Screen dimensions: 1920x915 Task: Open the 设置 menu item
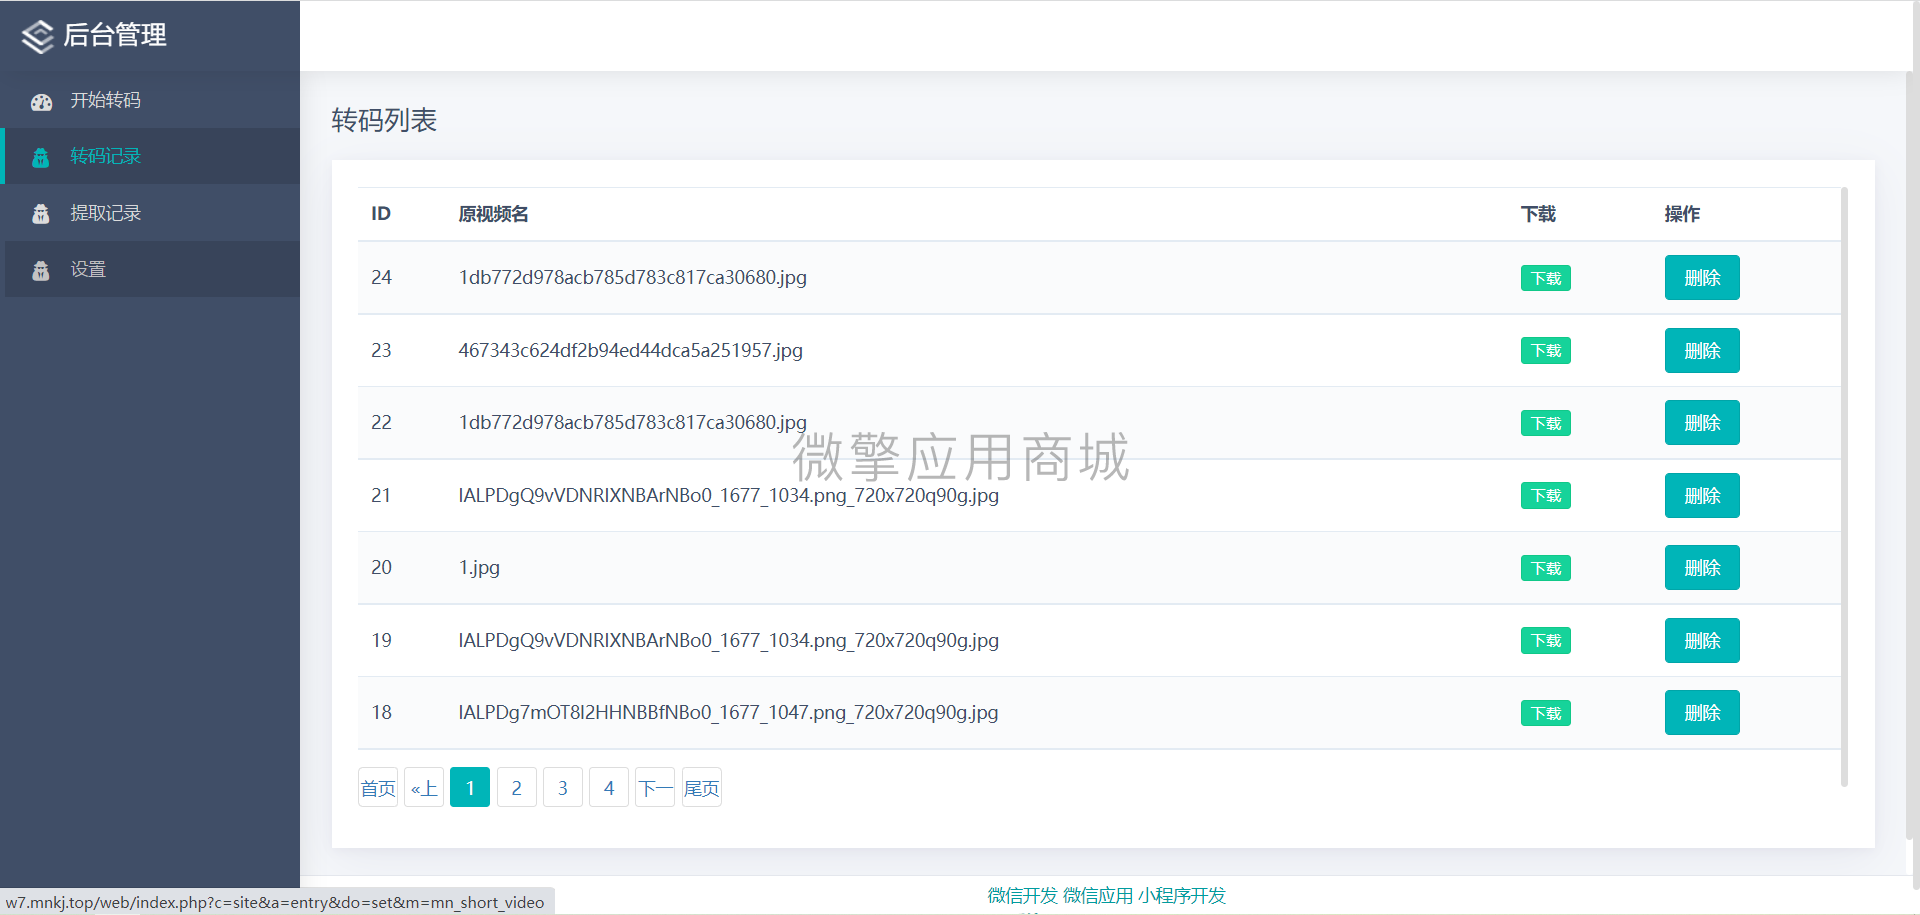(x=150, y=269)
